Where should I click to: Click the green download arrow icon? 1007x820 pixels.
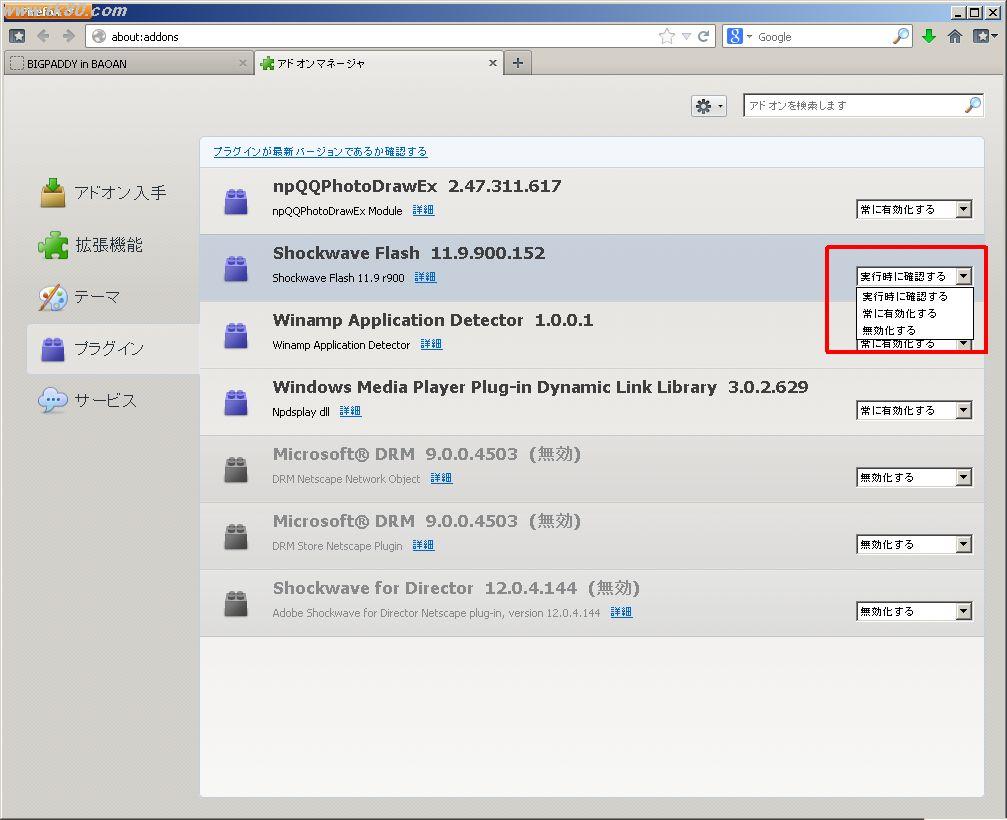(x=929, y=36)
